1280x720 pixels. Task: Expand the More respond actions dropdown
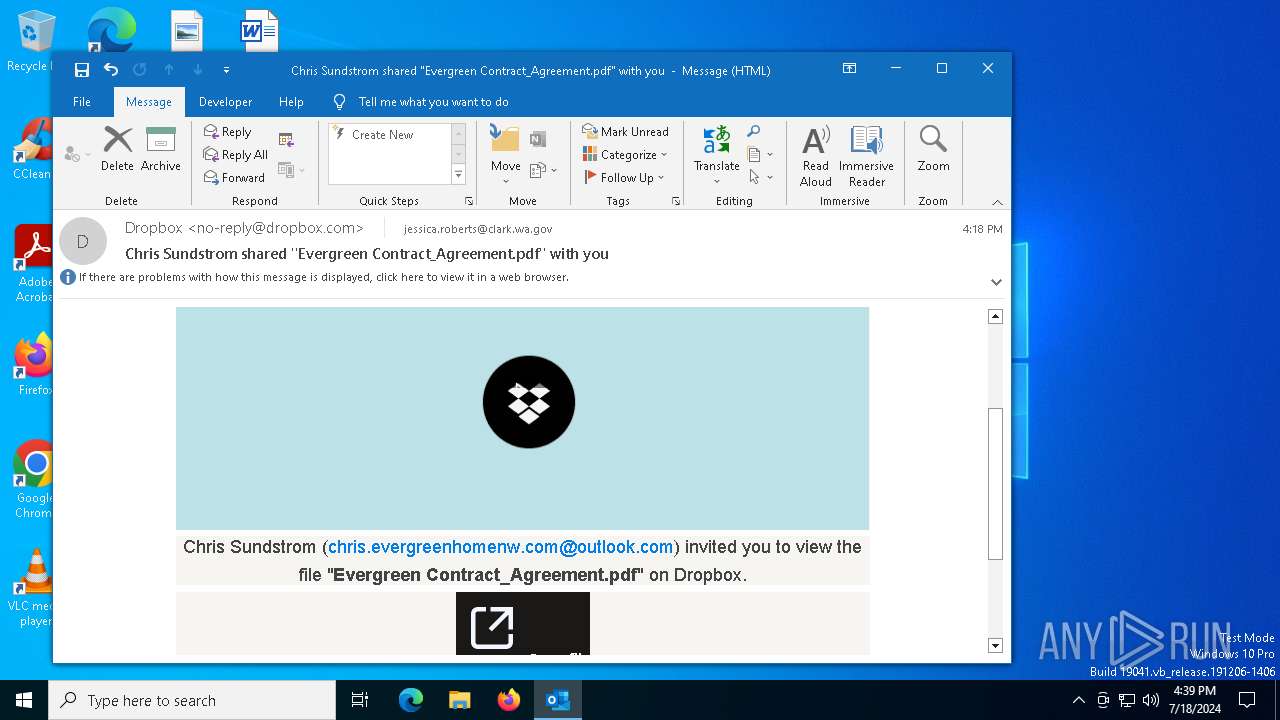click(x=291, y=170)
